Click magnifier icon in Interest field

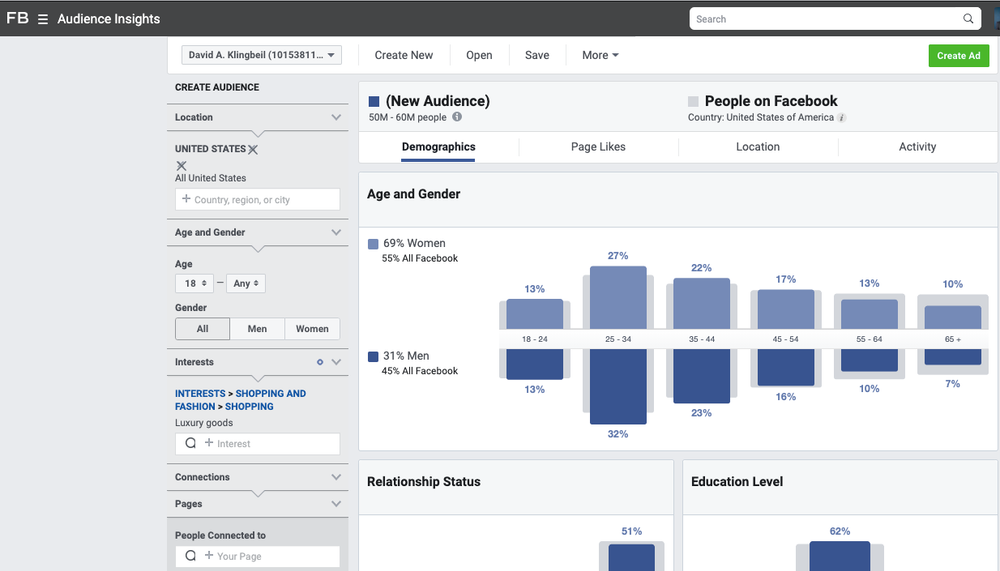click(190, 443)
